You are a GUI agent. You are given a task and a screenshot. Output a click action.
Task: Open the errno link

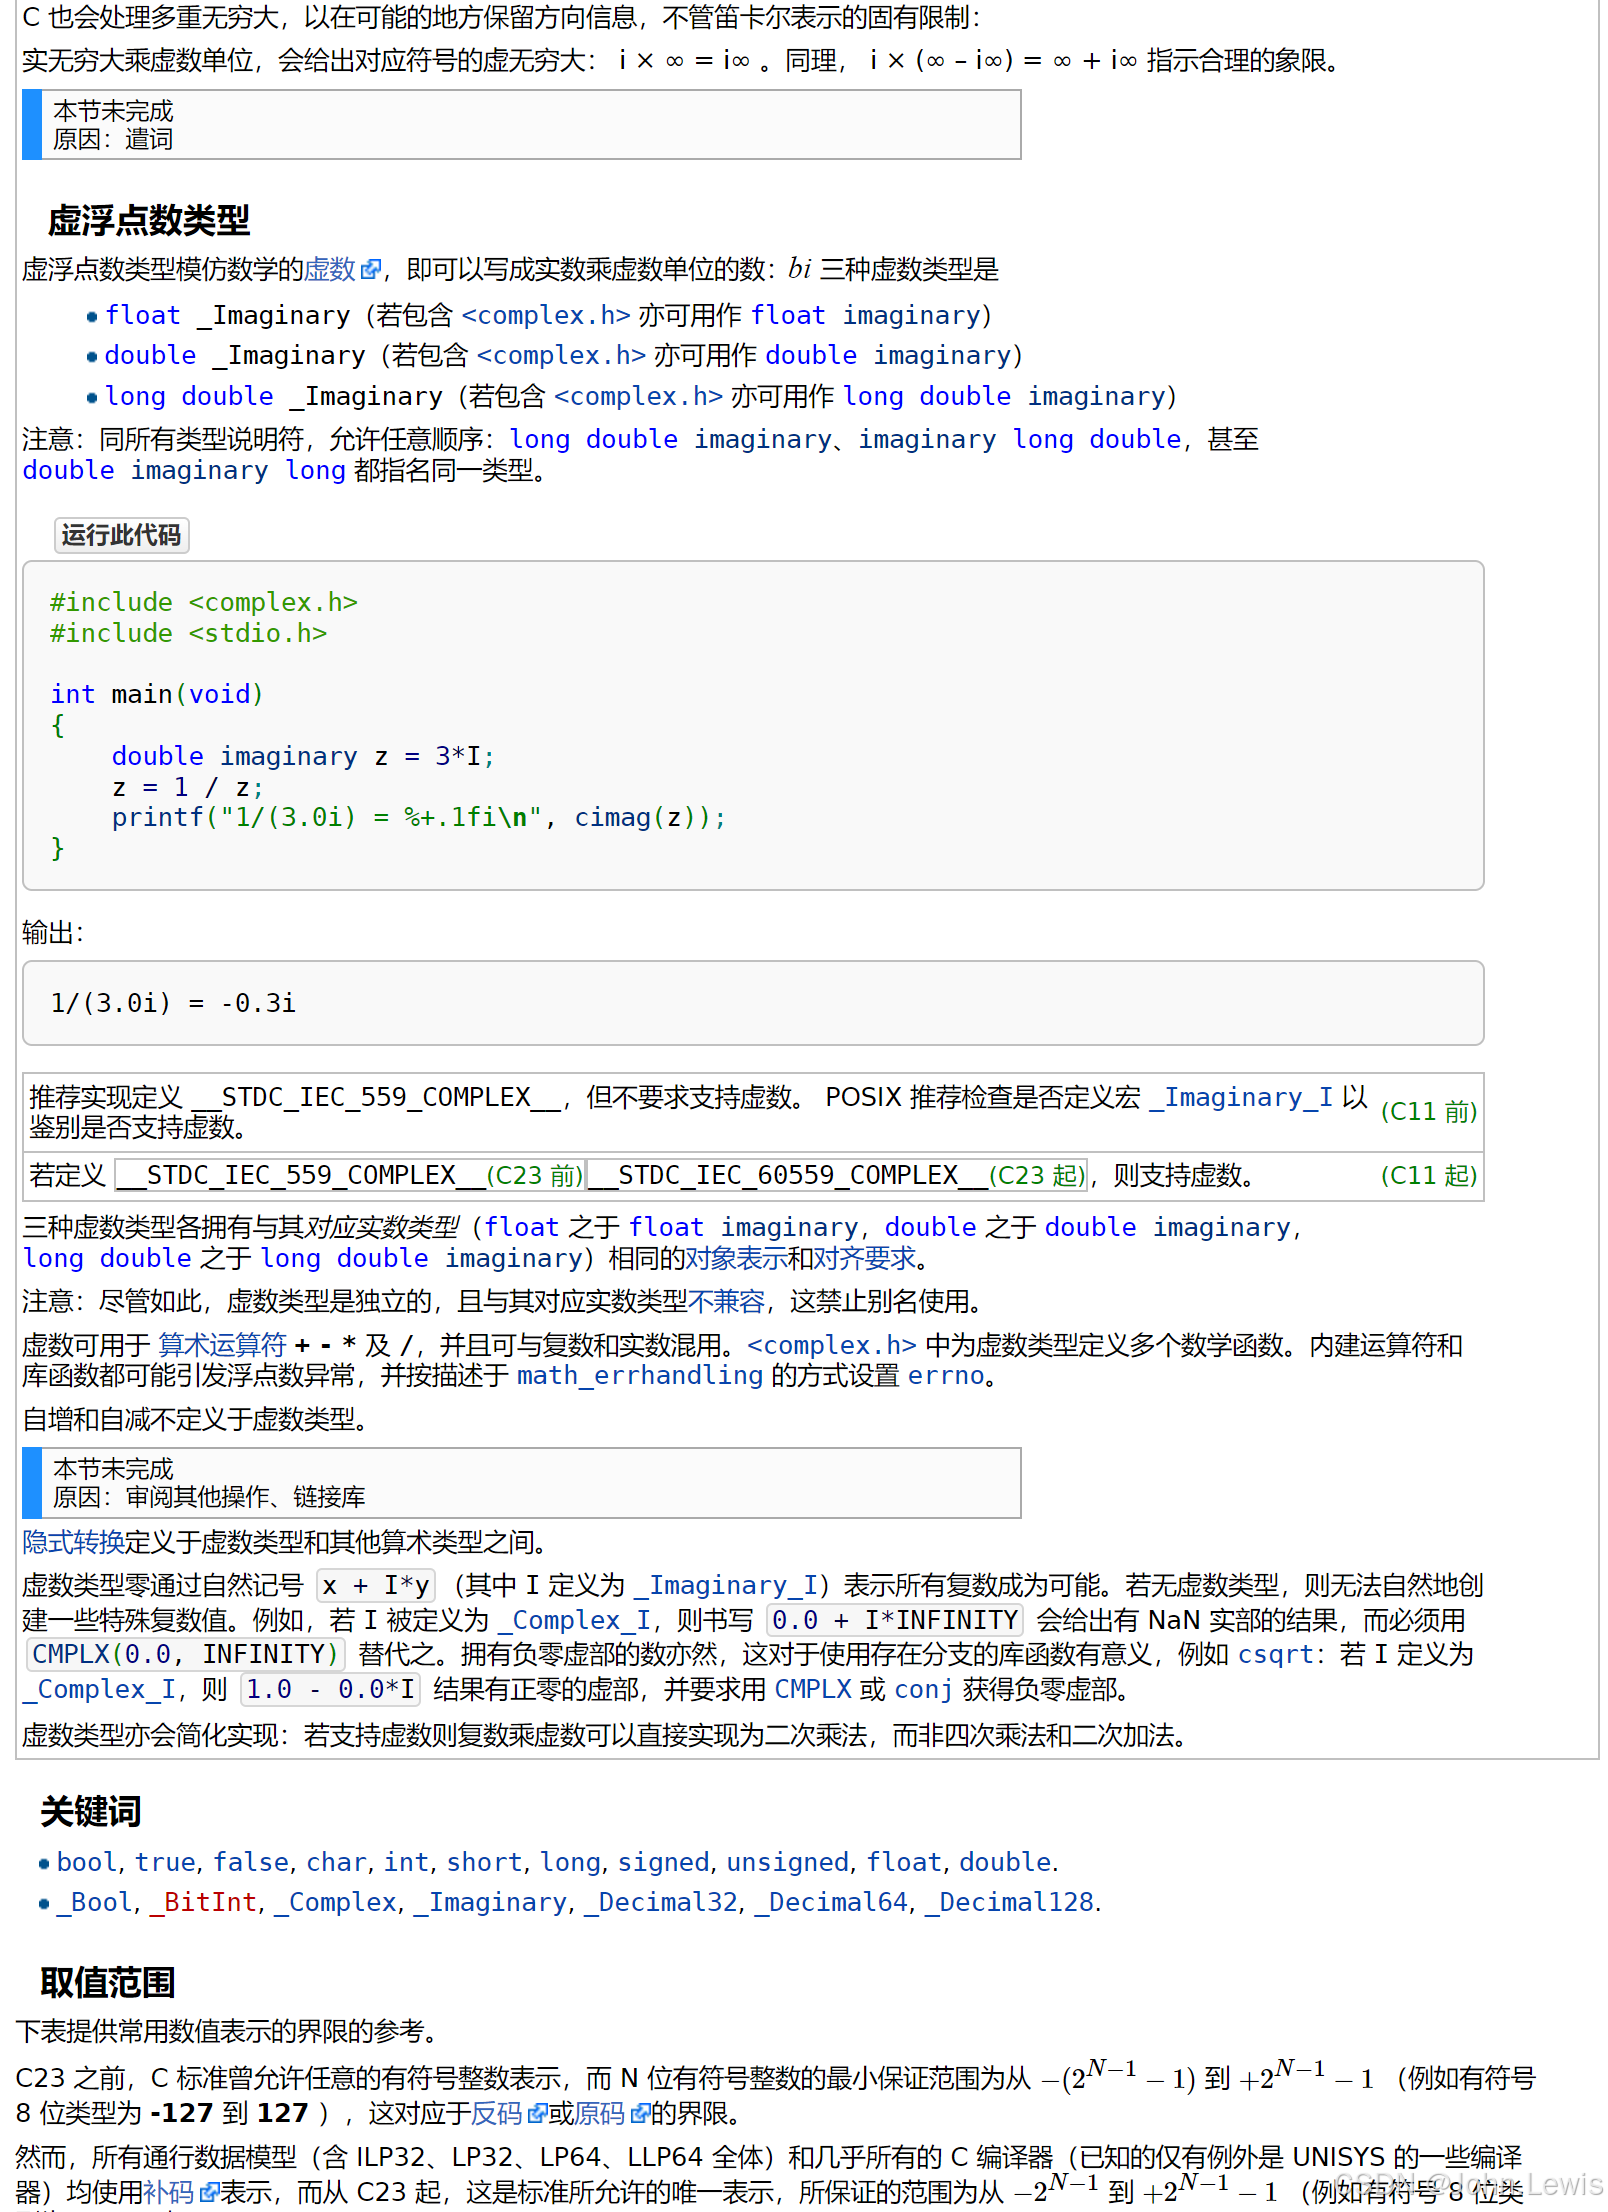coord(946,1375)
